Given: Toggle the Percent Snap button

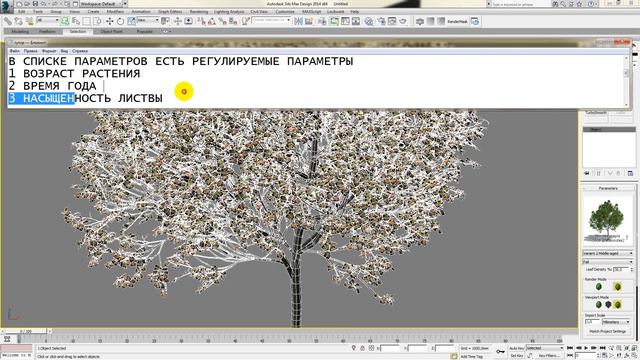Looking at the screenshot, I should (222, 21).
